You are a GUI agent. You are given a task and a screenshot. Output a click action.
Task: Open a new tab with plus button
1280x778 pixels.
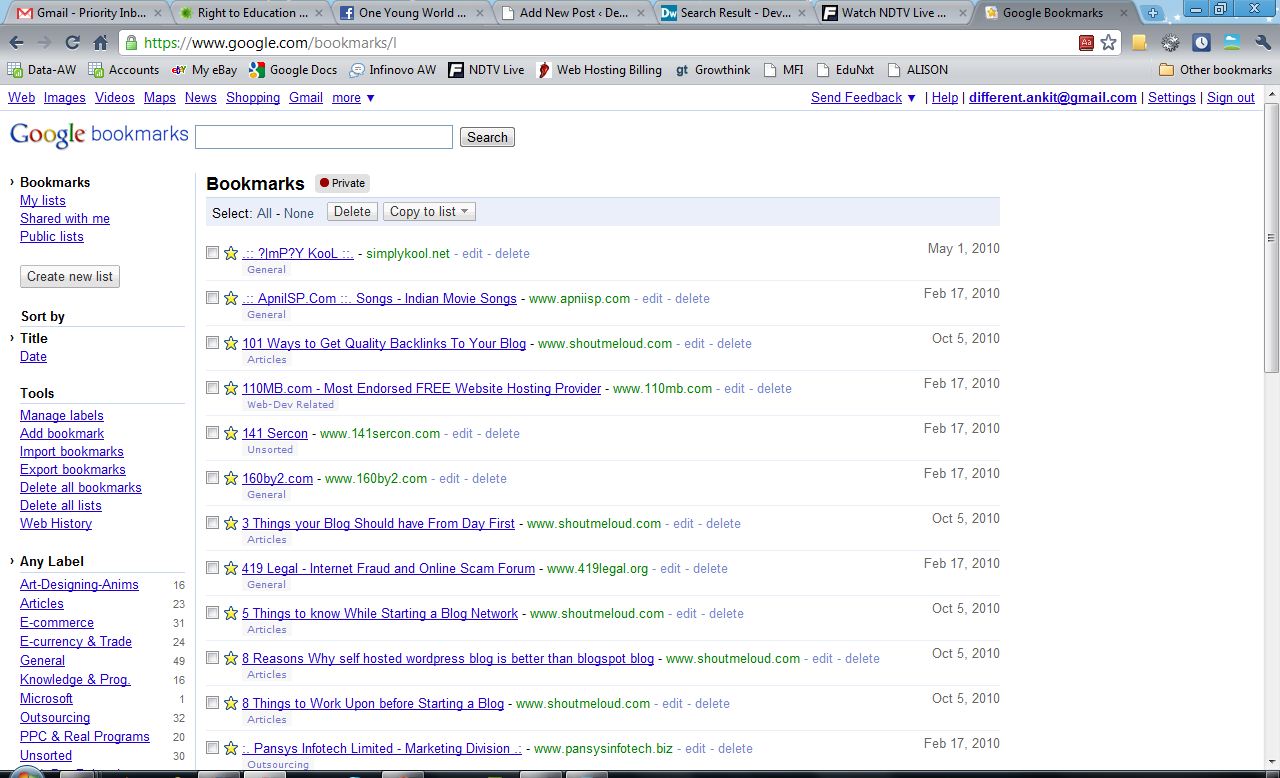tap(1153, 13)
